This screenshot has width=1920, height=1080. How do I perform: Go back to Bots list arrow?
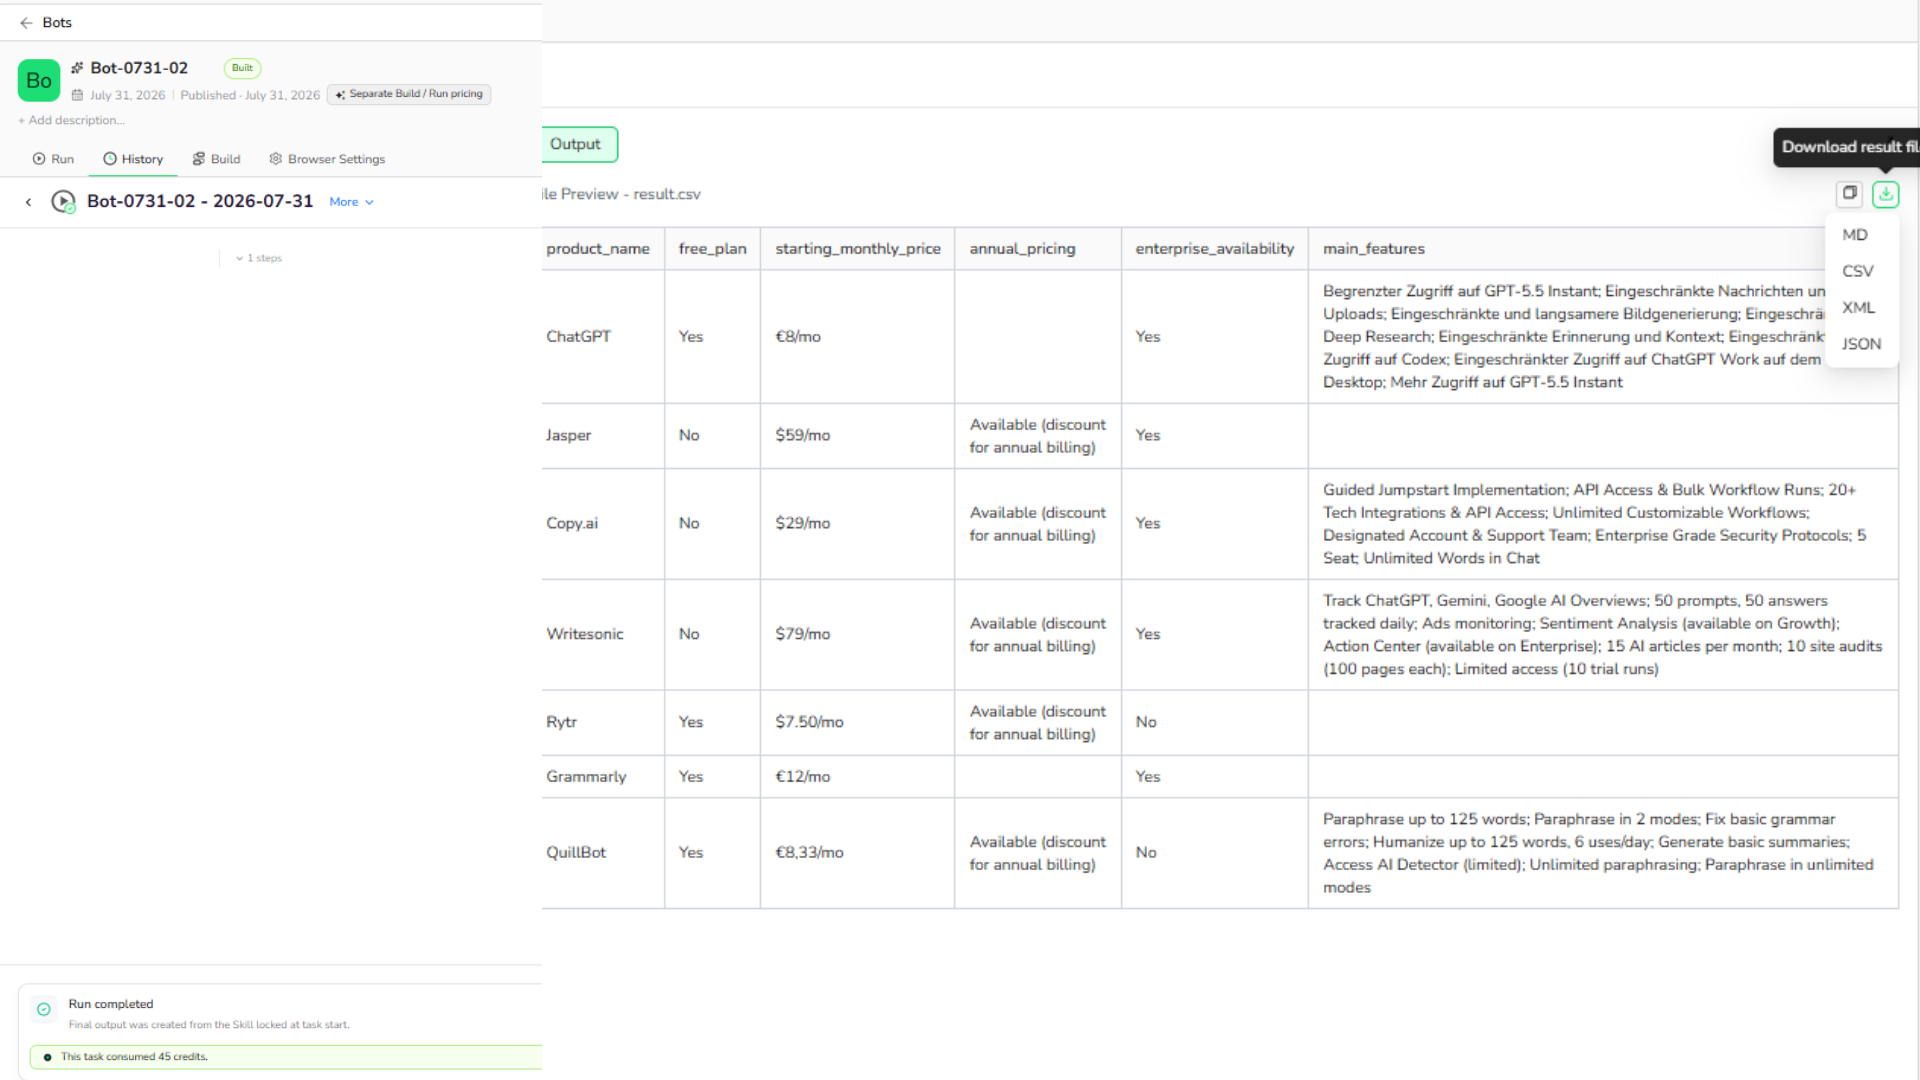point(26,22)
